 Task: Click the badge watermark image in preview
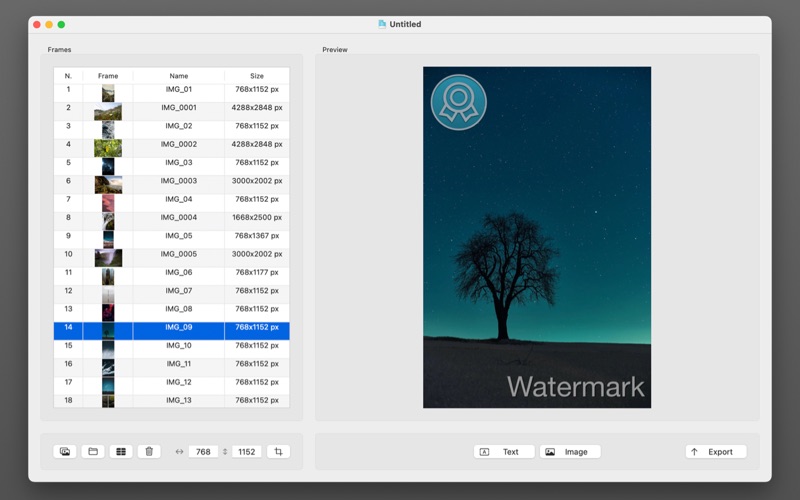pyautogui.click(x=458, y=102)
